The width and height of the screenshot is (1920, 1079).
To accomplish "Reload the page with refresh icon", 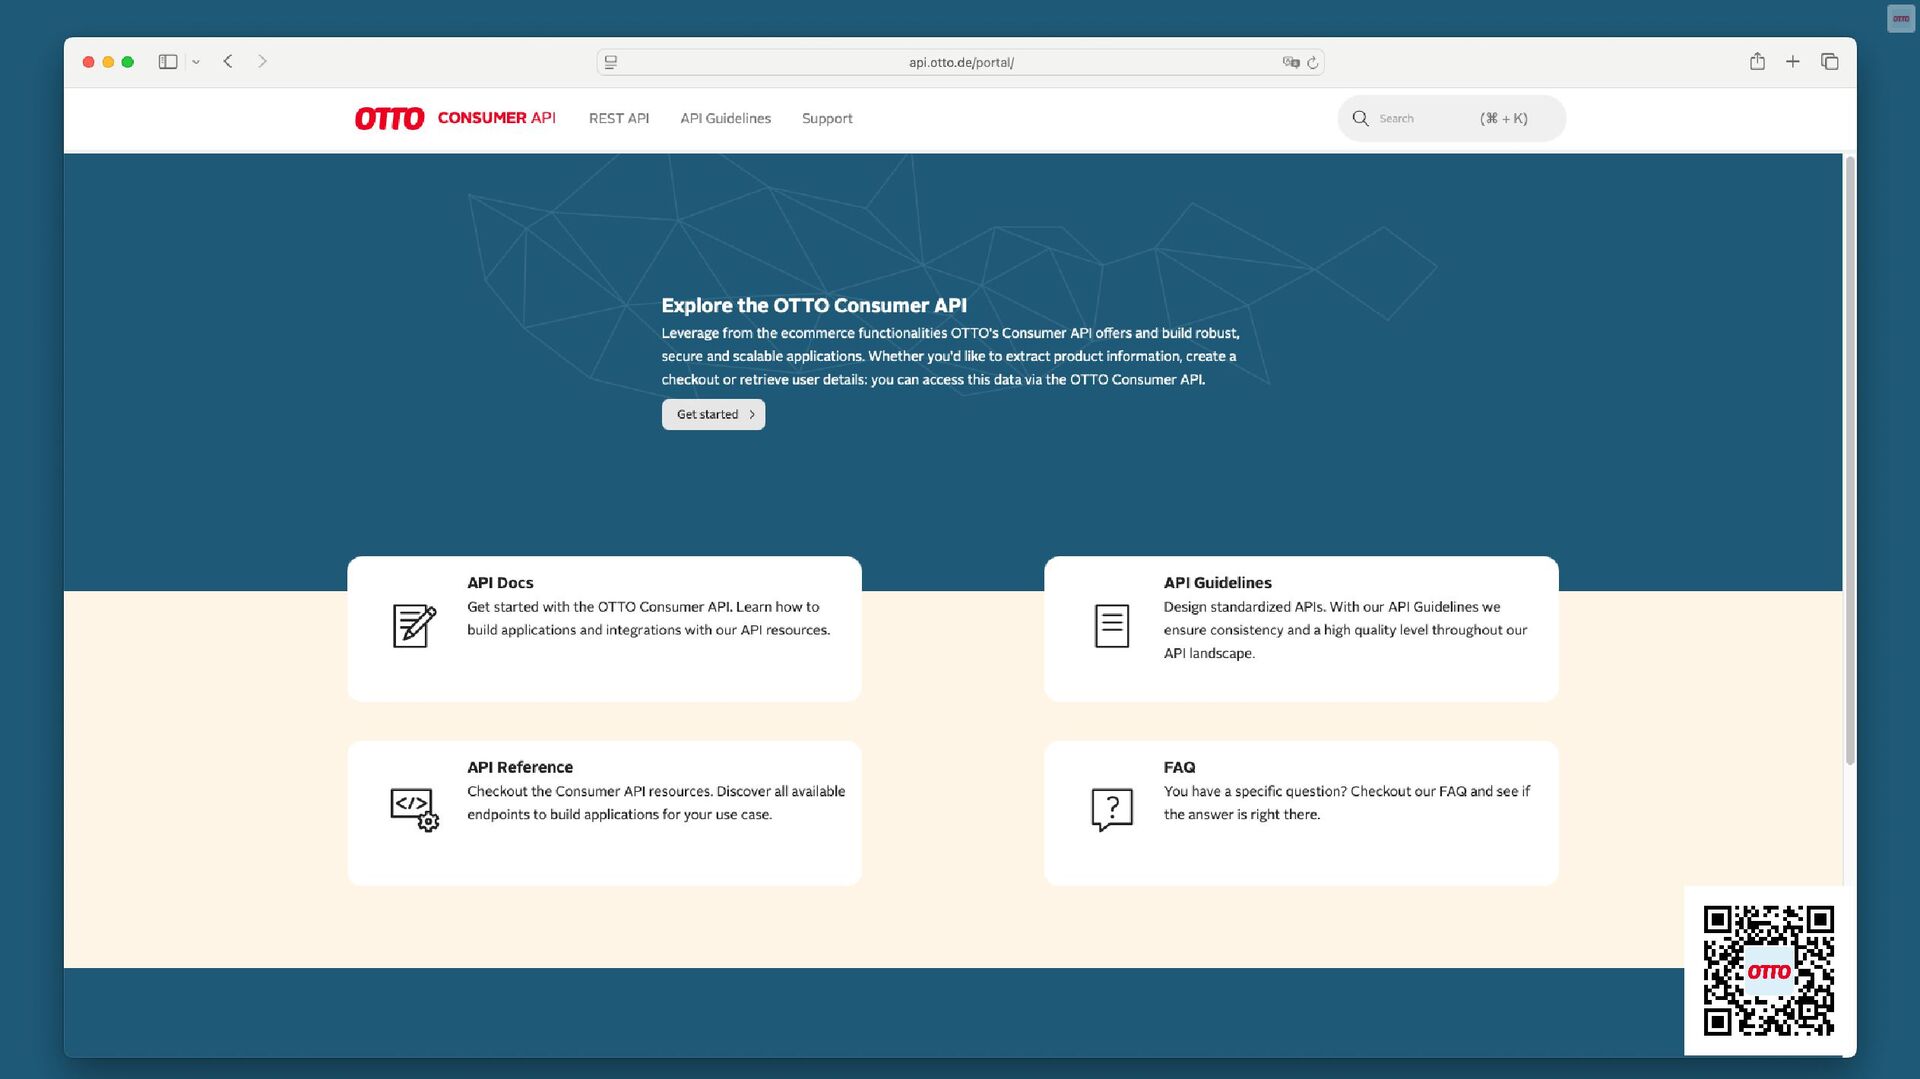I will click(x=1313, y=62).
